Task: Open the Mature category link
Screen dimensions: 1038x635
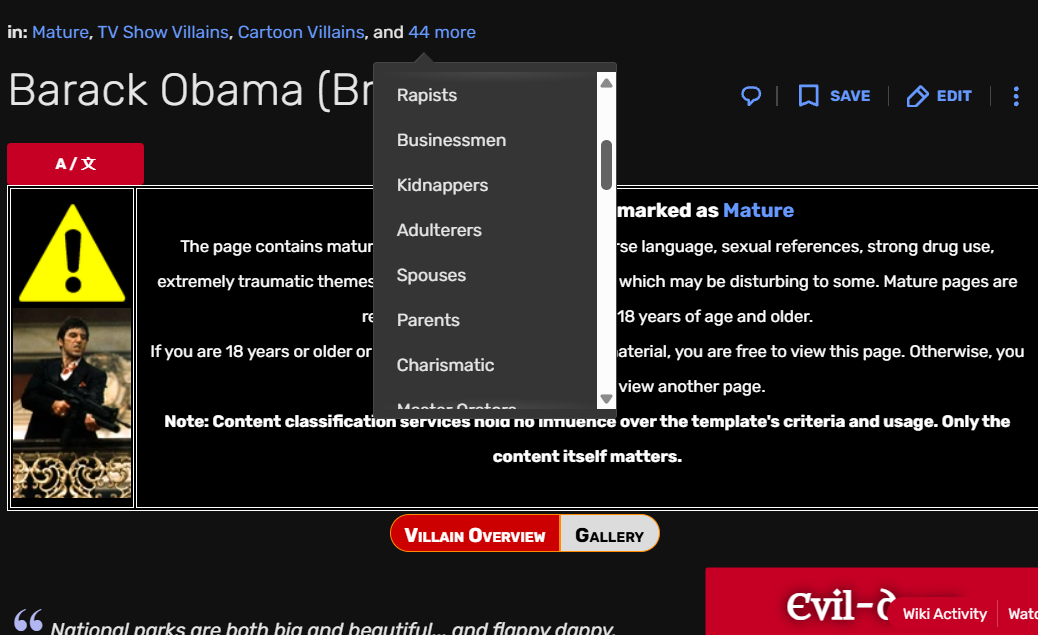Action: [60, 32]
